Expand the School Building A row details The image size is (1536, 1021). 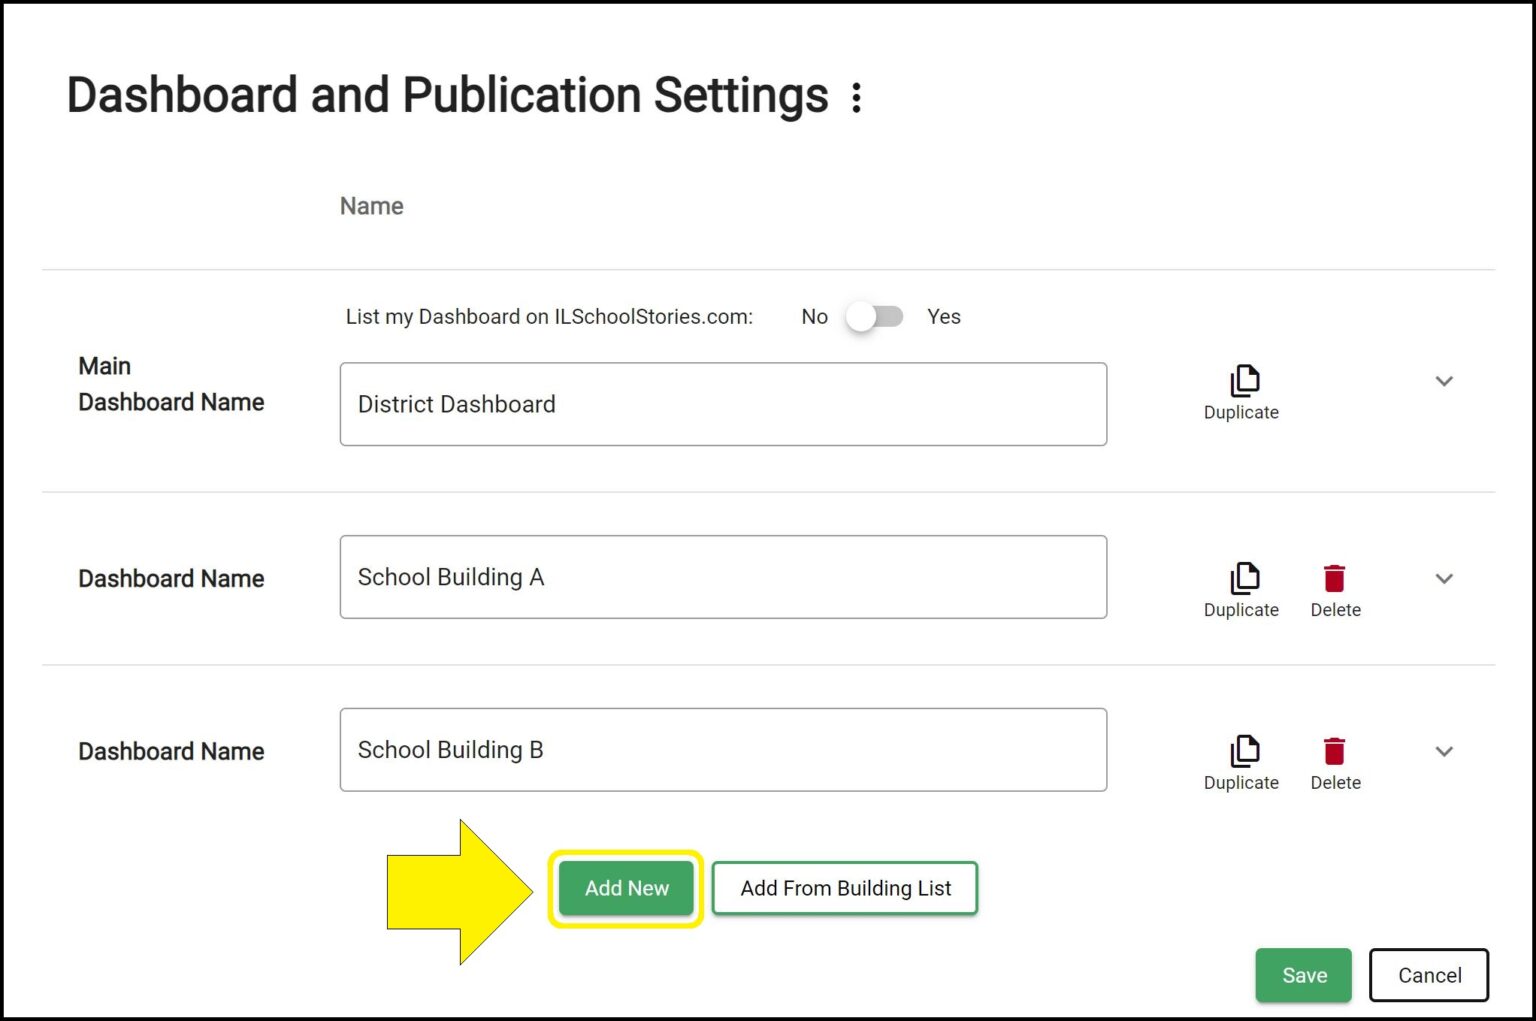point(1444,578)
